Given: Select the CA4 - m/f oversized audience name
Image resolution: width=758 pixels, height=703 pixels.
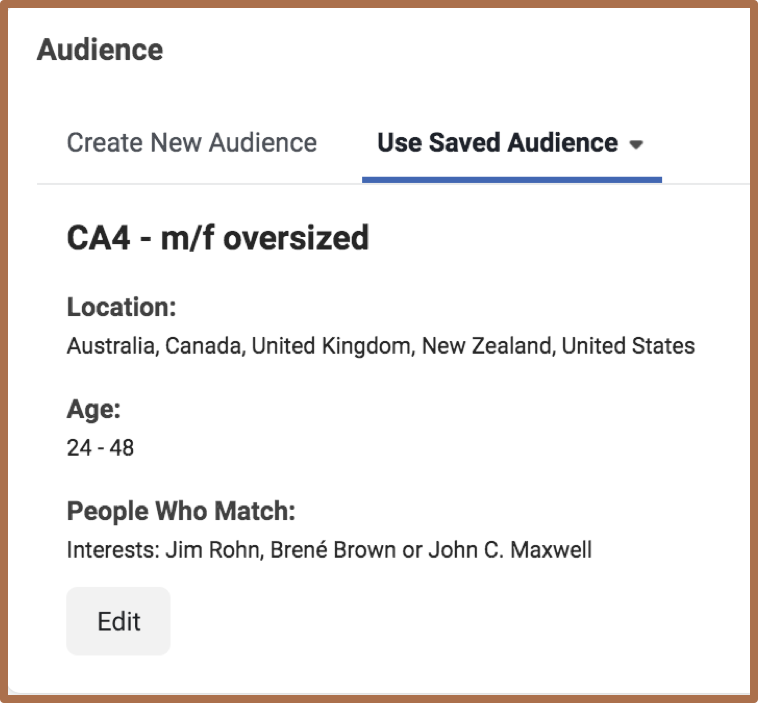Looking at the screenshot, I should point(218,238).
